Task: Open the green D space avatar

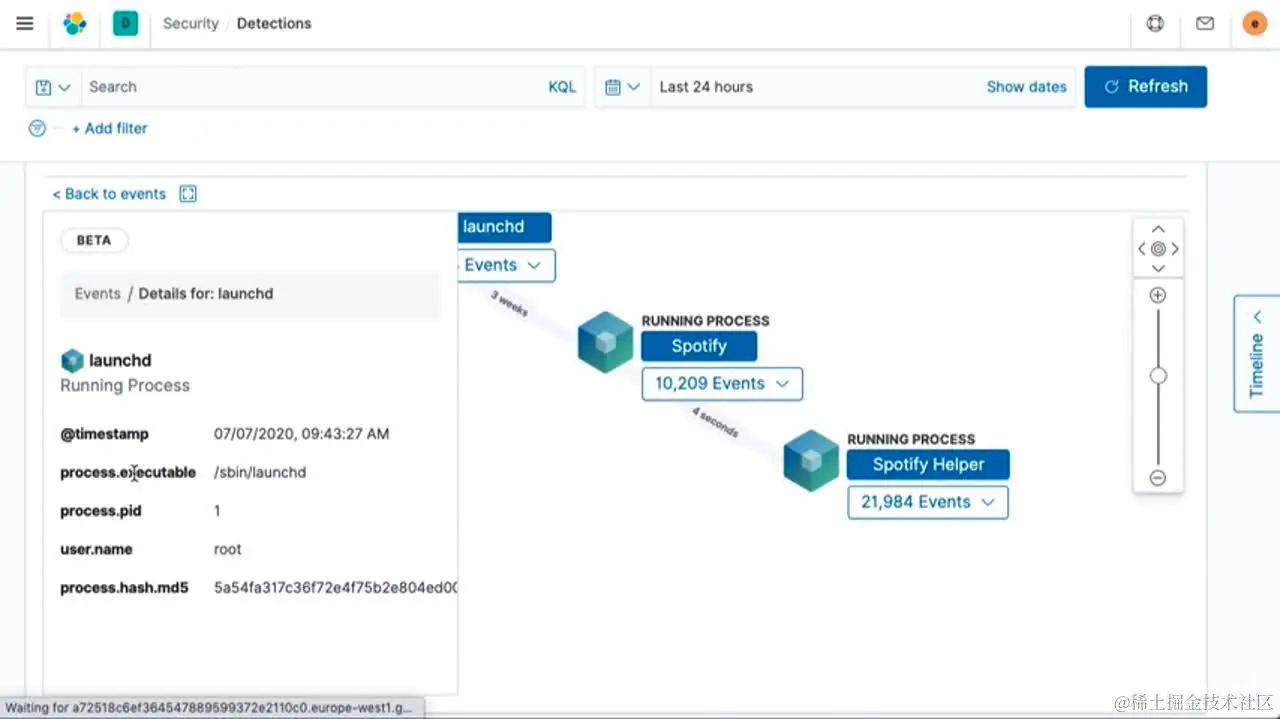Action: (125, 23)
